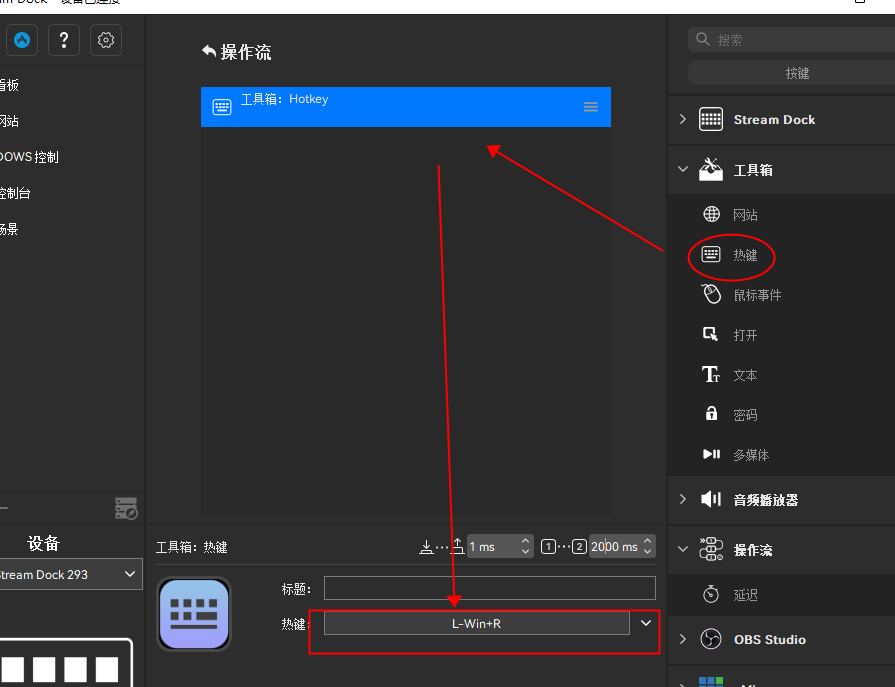This screenshot has width=895, height=687.
Task: Click the L-Win+R hotkey field
Action: [x=477, y=623]
